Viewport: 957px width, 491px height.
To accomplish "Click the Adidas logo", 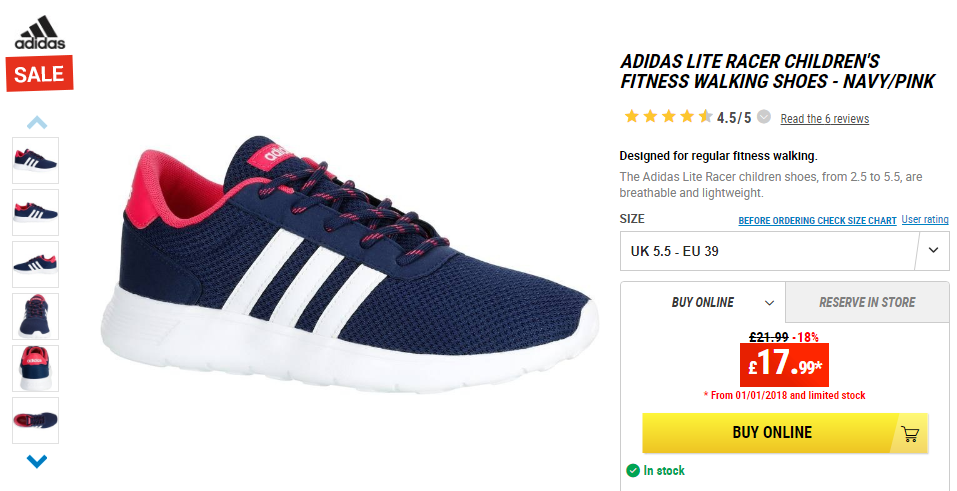I will click(40, 32).
